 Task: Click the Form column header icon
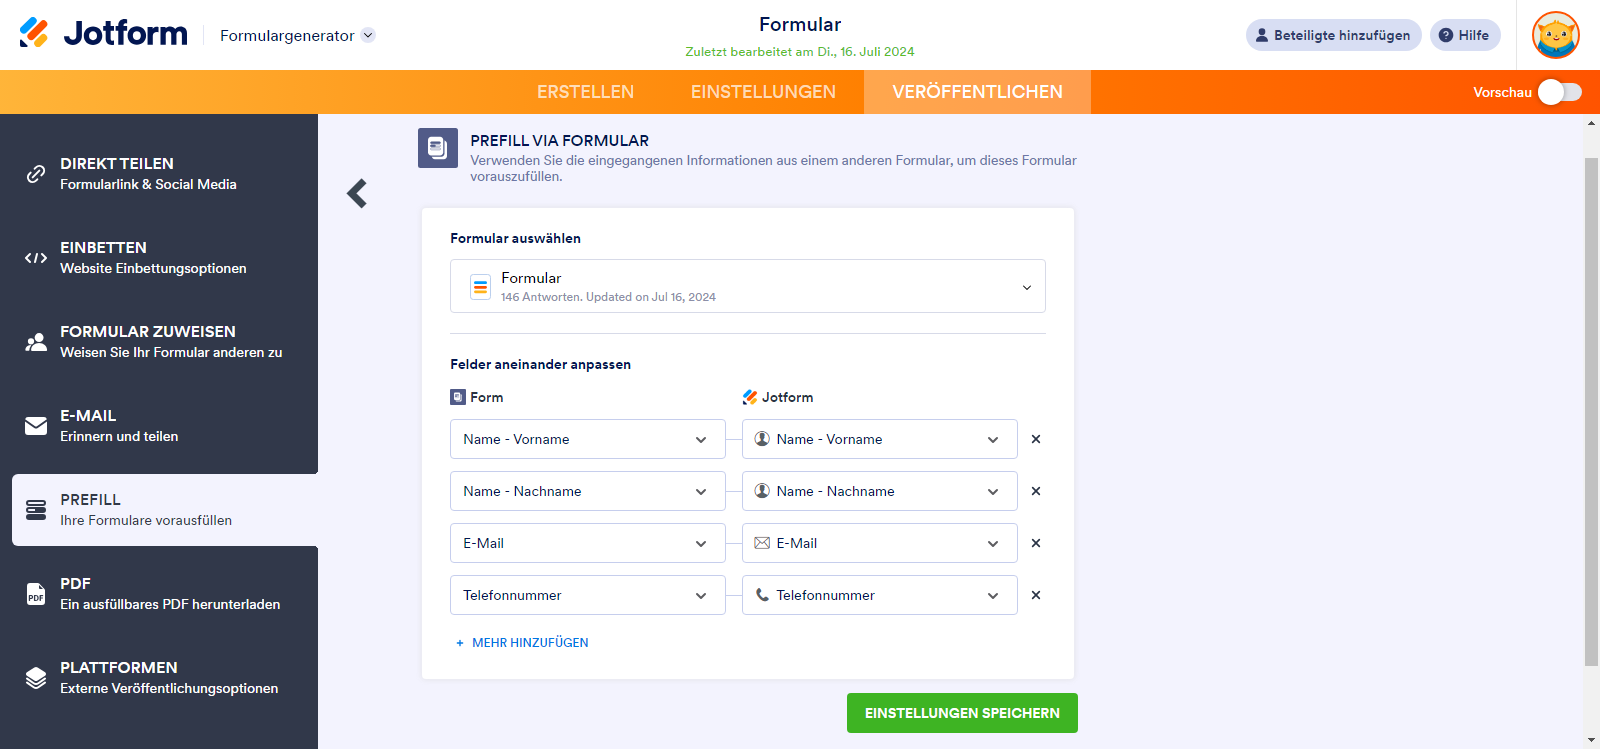[x=458, y=397]
